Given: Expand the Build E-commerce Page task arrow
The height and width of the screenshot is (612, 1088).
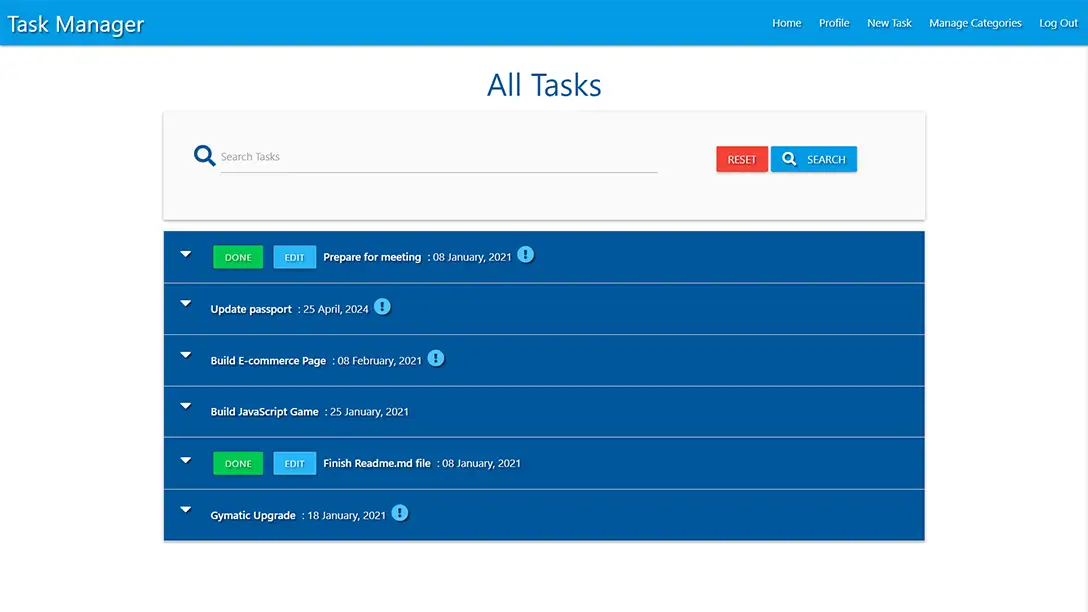Looking at the screenshot, I should [186, 355].
